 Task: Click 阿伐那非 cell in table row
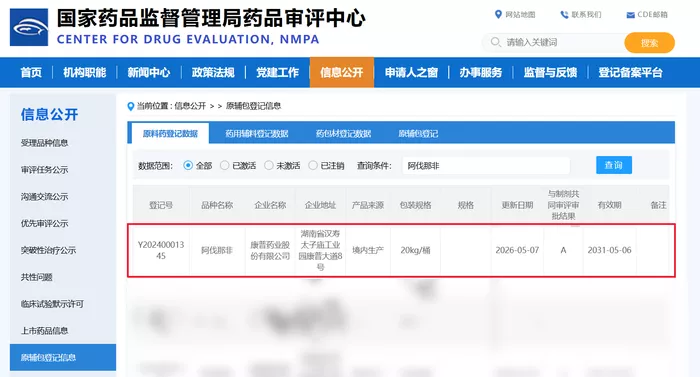pyautogui.click(x=217, y=250)
